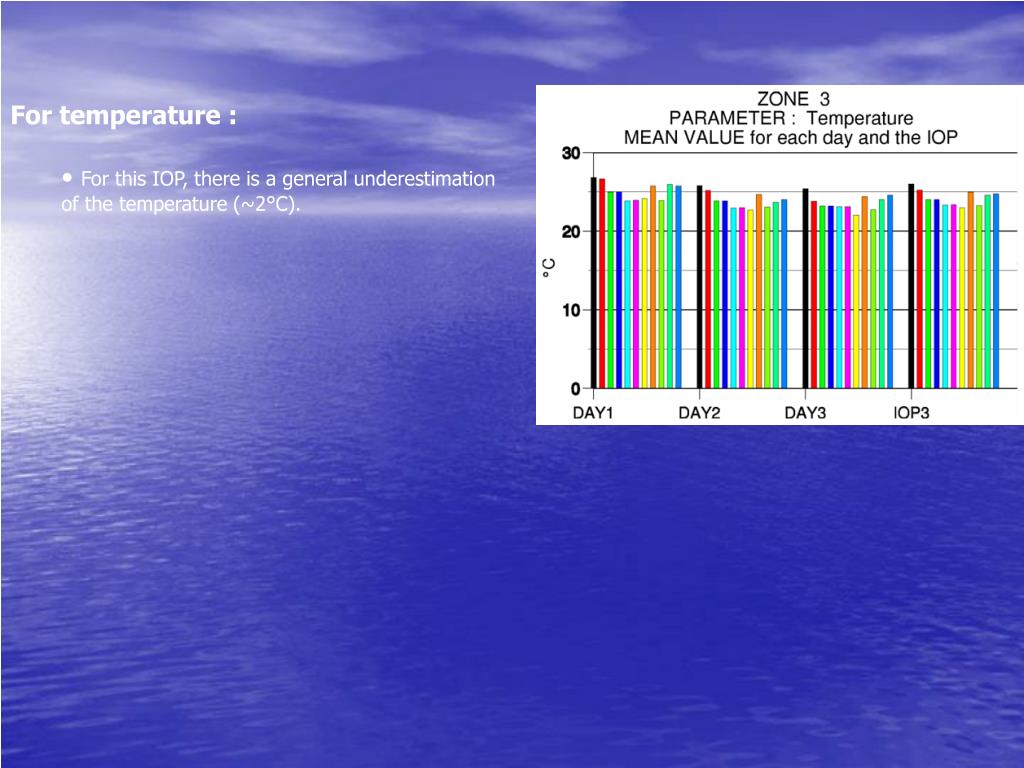Click the 'ZONE 3' chart title
Screen dimensions: 1024x768
(x=793, y=99)
